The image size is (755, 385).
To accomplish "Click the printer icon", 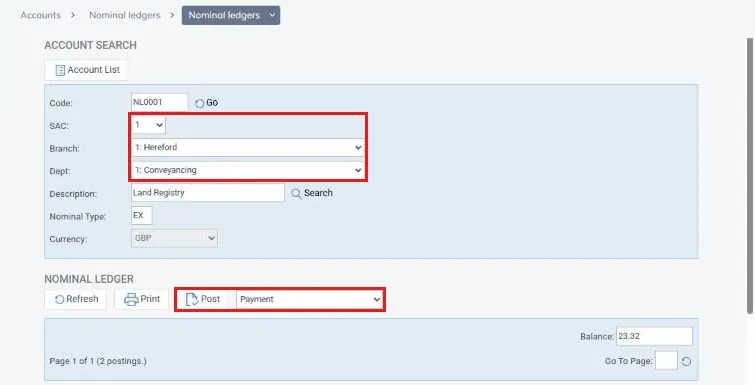I will [x=131, y=299].
